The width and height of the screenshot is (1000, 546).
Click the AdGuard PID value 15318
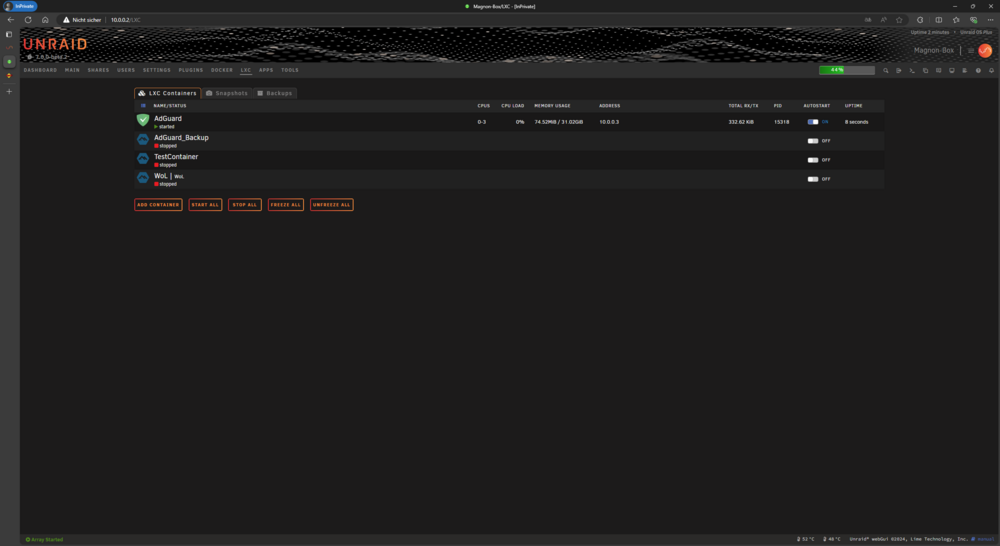click(x=781, y=122)
